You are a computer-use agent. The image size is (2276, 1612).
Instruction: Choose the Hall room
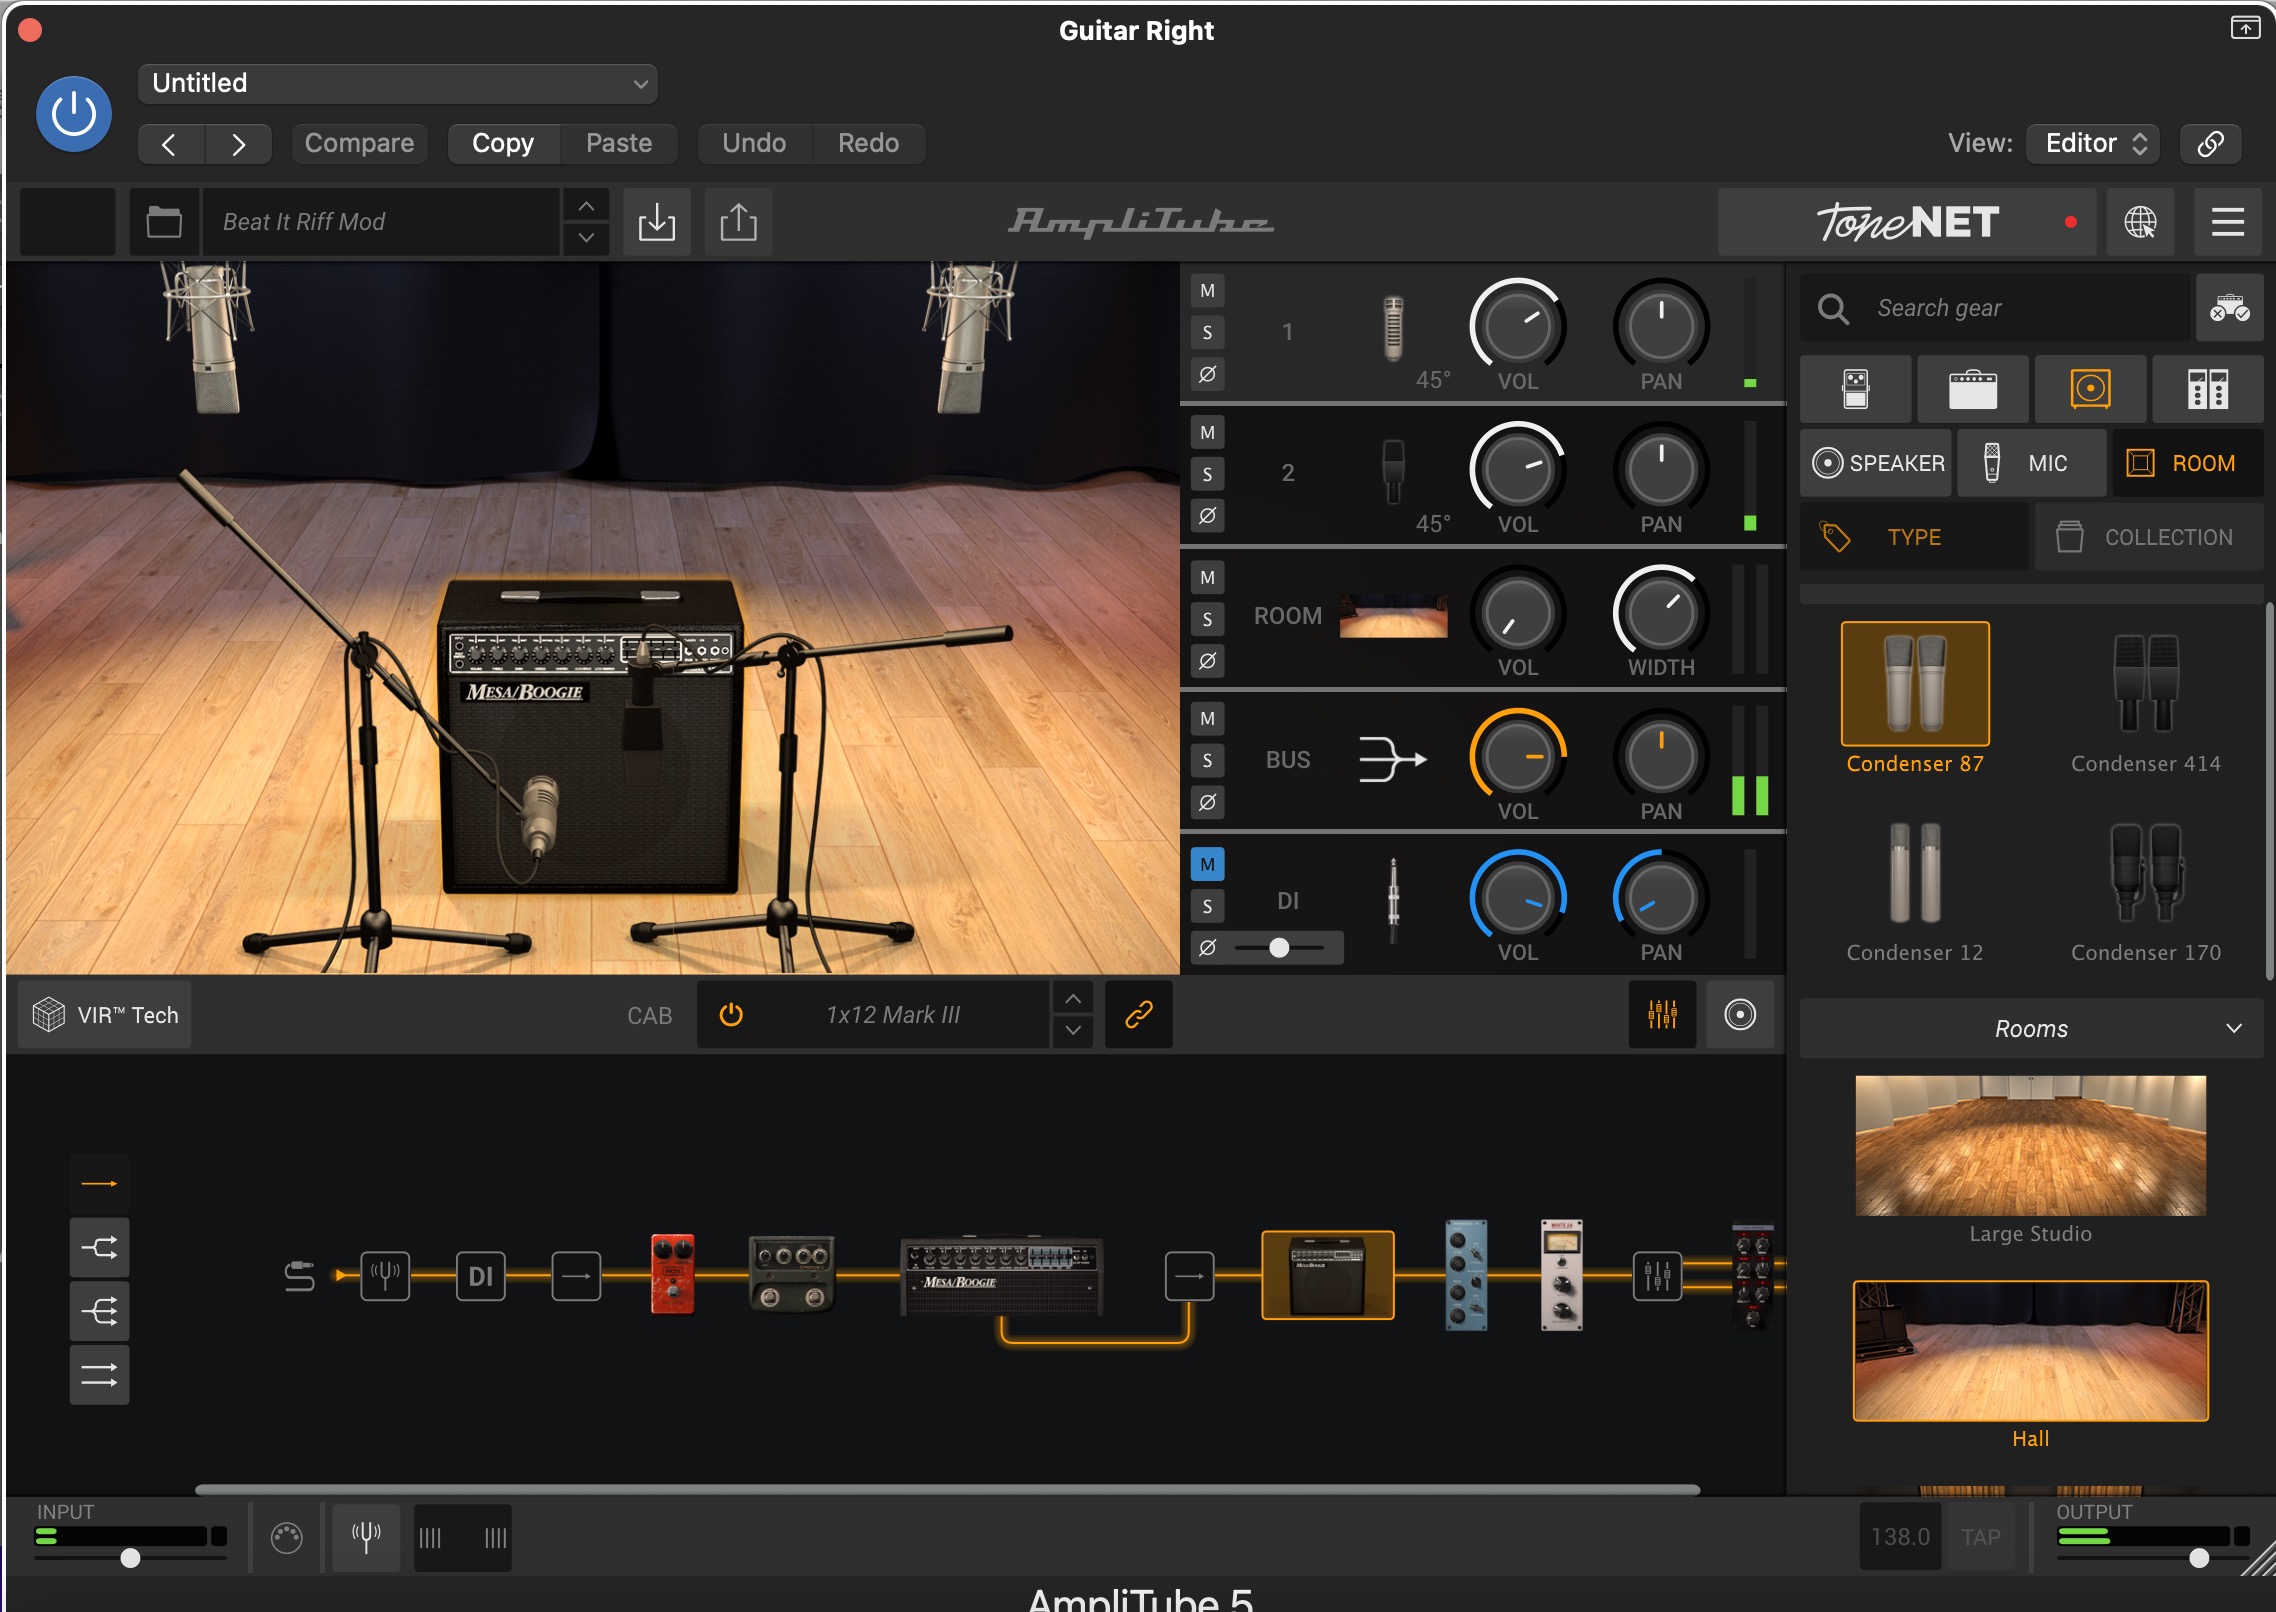point(2030,1352)
